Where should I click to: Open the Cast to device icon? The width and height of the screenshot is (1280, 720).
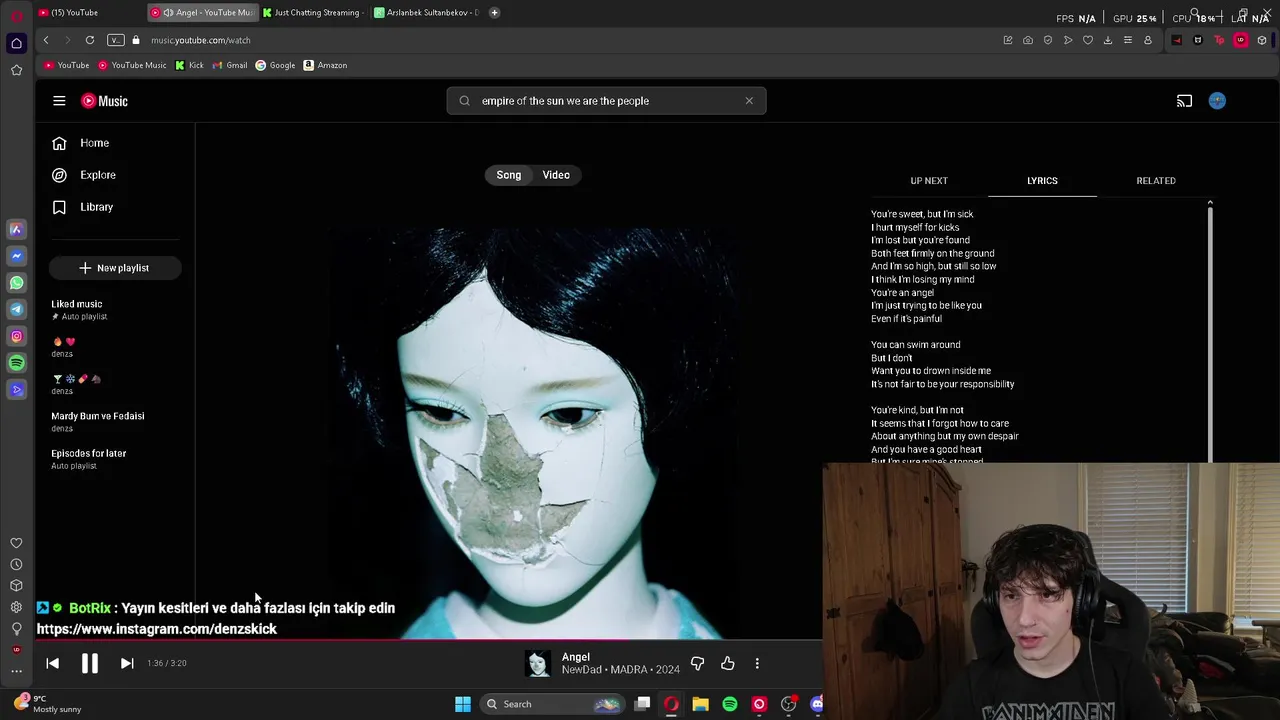click(1184, 101)
